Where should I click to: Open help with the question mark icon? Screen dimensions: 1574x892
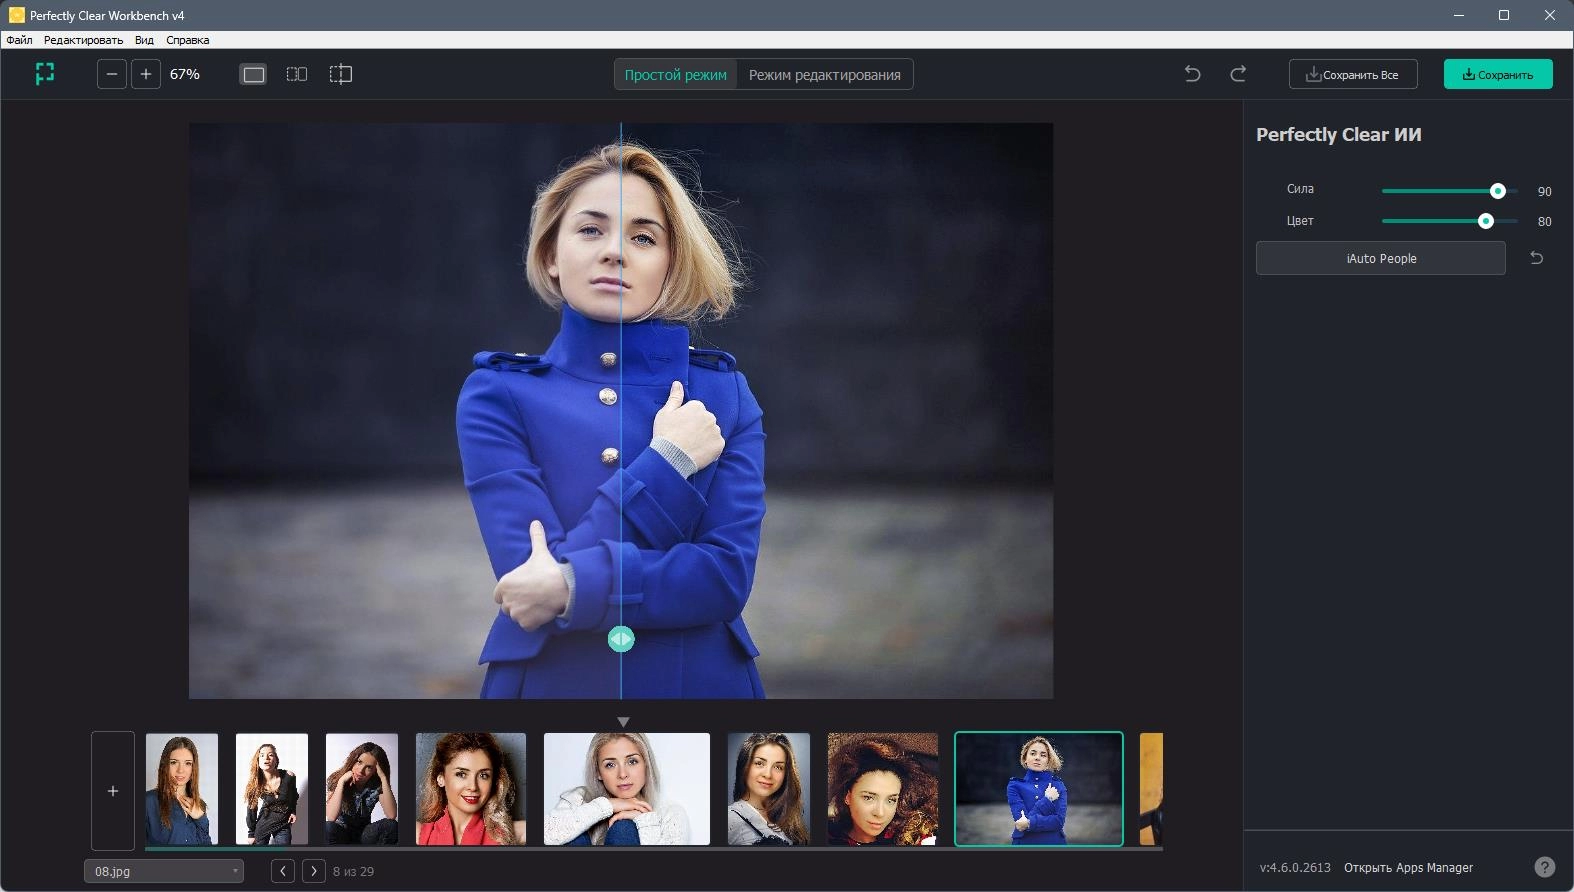click(1545, 867)
